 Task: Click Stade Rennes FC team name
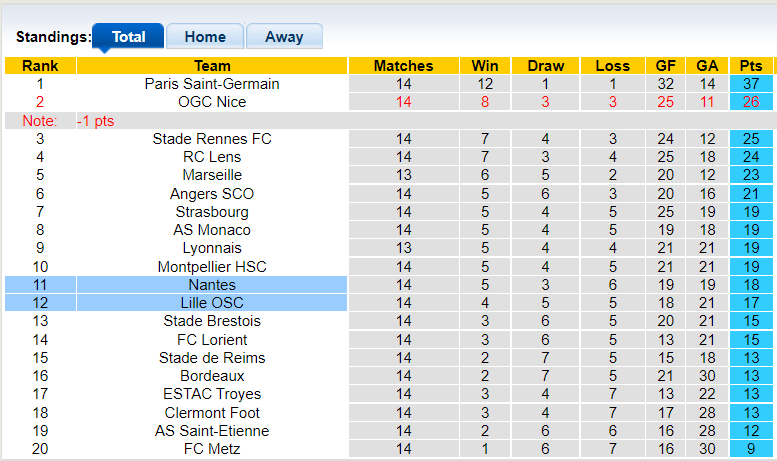[212, 139]
